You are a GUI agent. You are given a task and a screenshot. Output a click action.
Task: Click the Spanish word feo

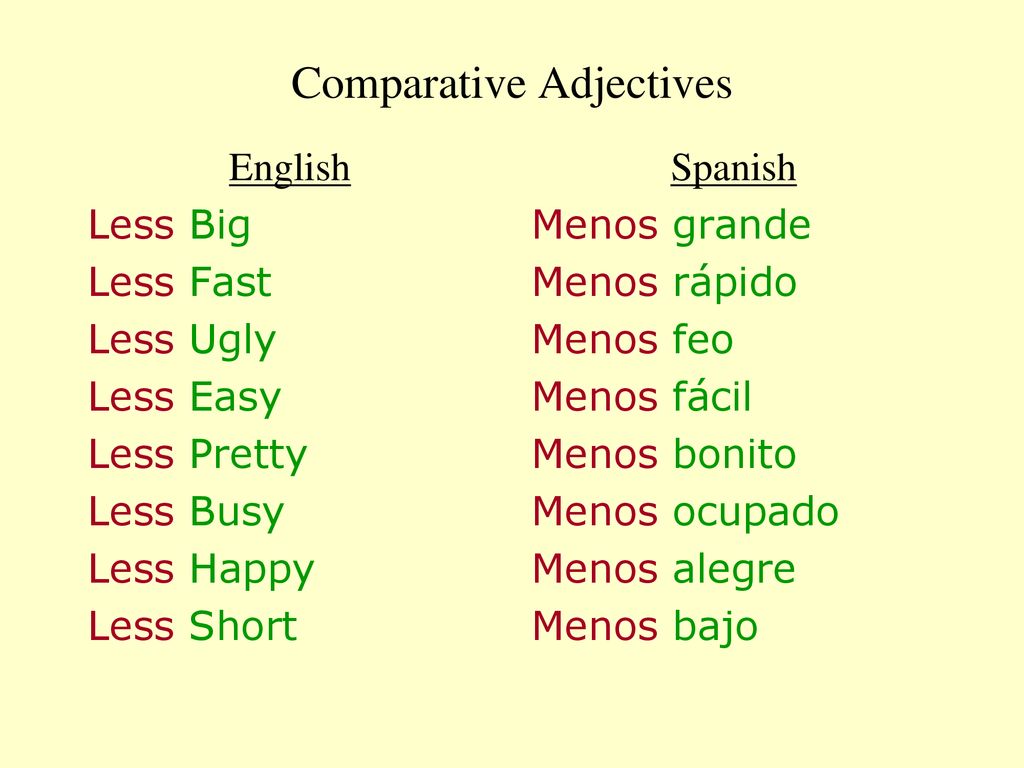(703, 340)
